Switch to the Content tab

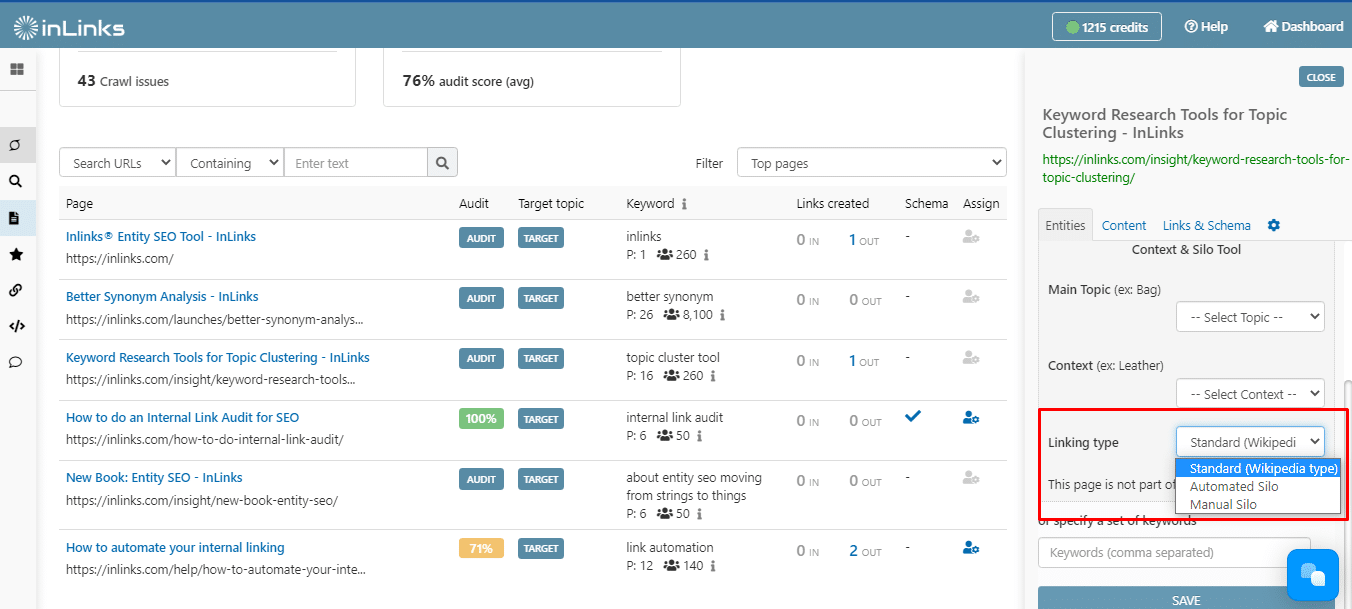click(x=1124, y=225)
